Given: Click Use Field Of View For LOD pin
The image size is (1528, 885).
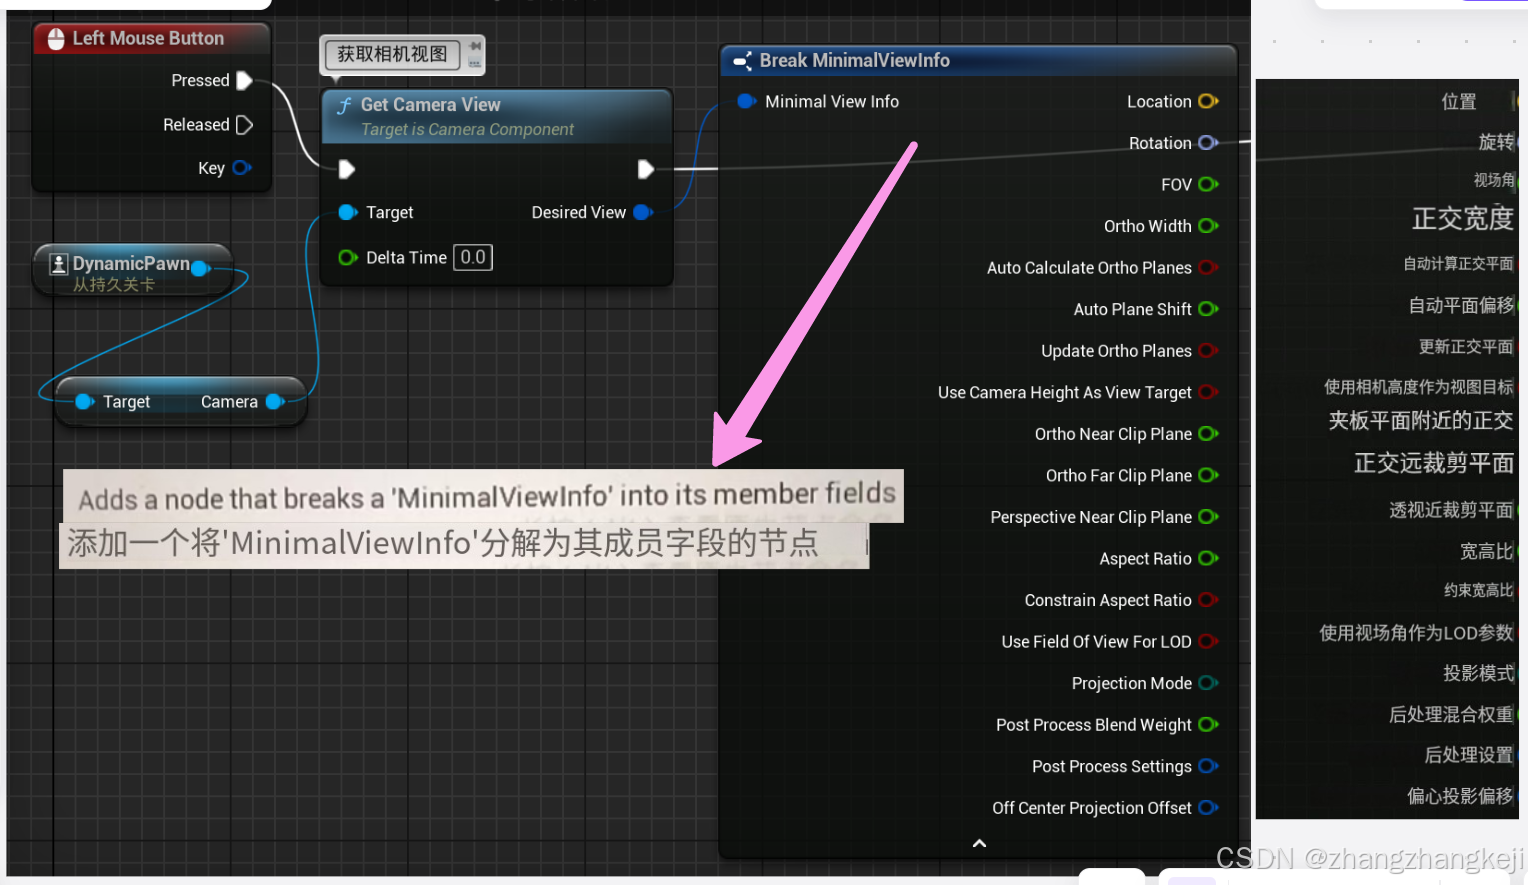Looking at the screenshot, I should click(1208, 641).
